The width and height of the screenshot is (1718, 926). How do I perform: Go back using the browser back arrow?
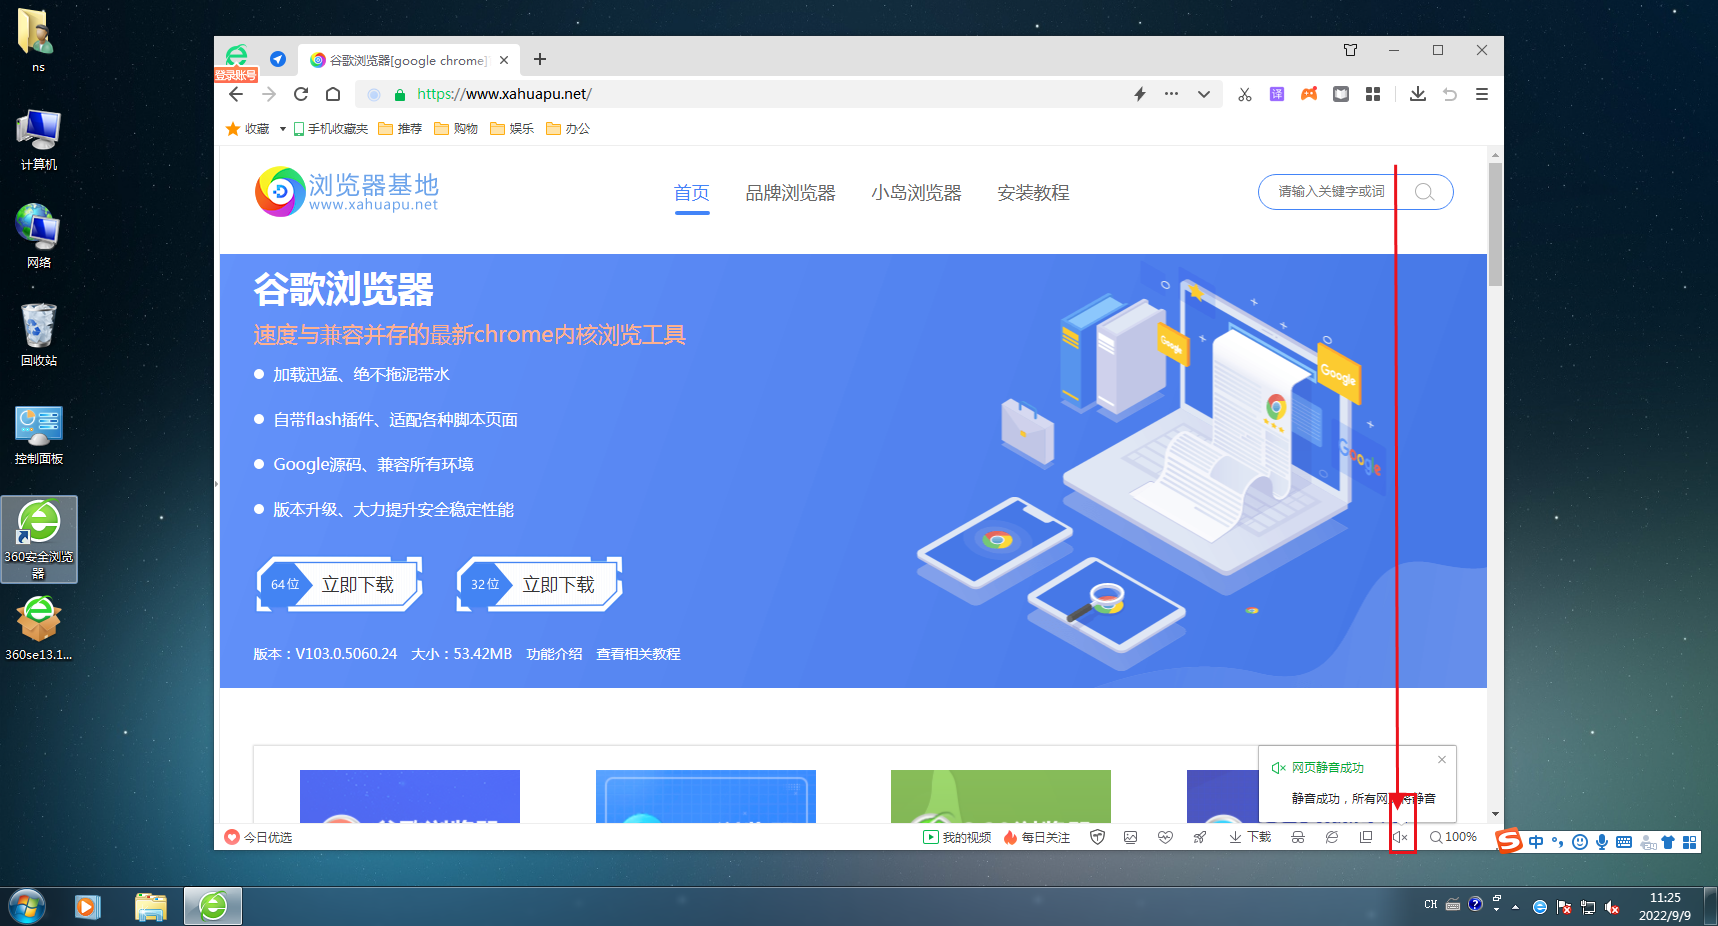[236, 94]
